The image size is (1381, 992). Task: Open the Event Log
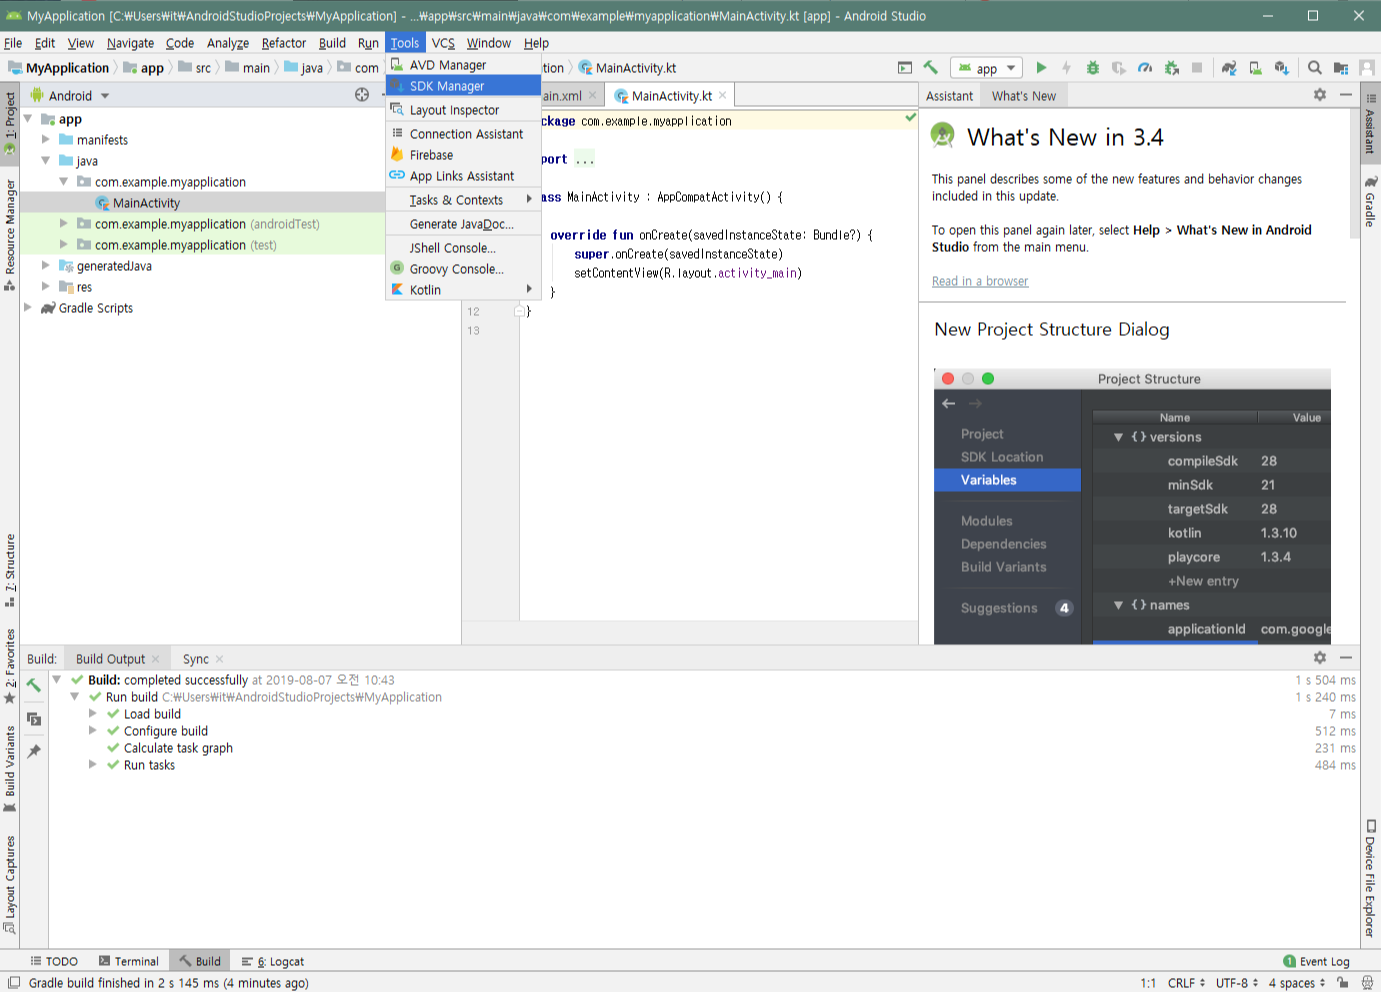(x=1316, y=961)
